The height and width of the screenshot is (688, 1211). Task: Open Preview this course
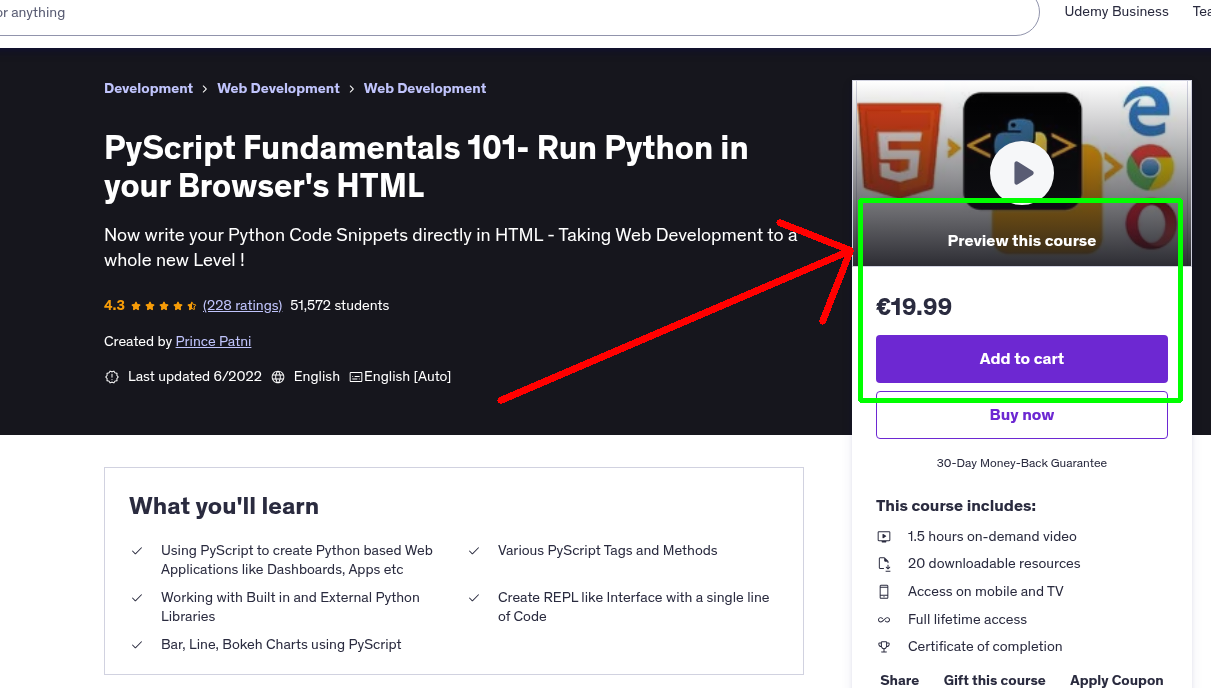coord(1021,240)
